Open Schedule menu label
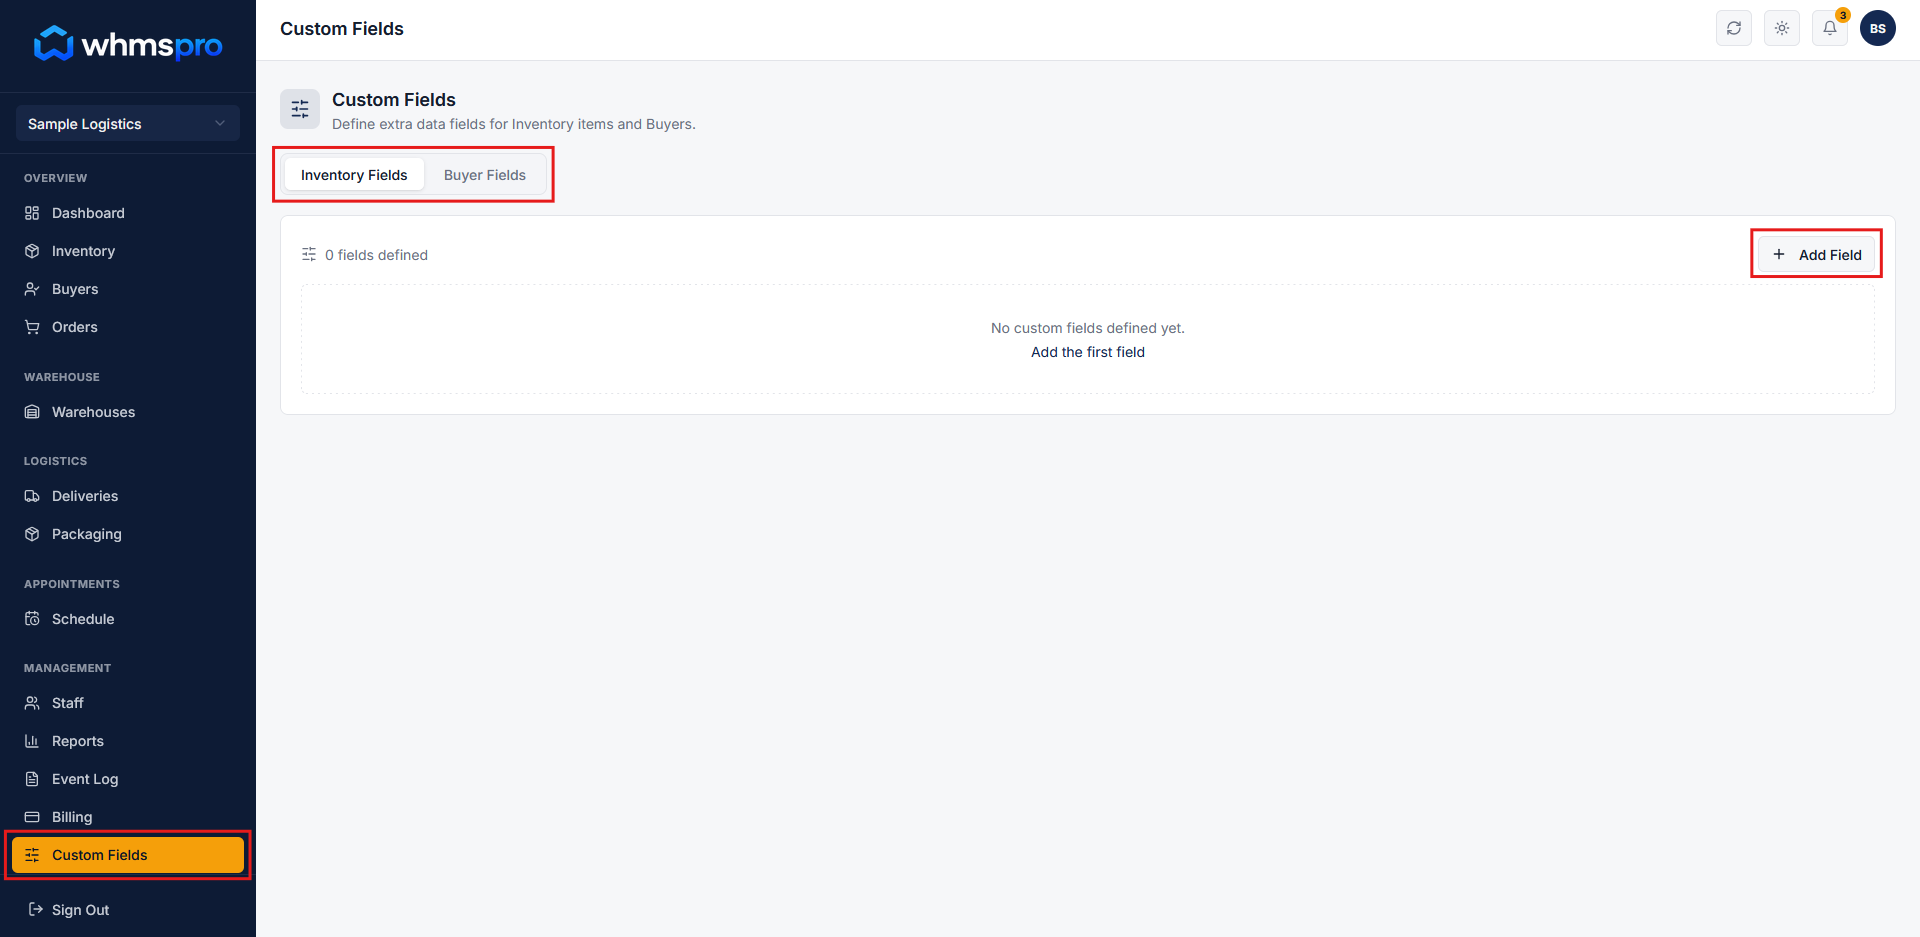Screen dimensions: 1920x937 click(83, 619)
